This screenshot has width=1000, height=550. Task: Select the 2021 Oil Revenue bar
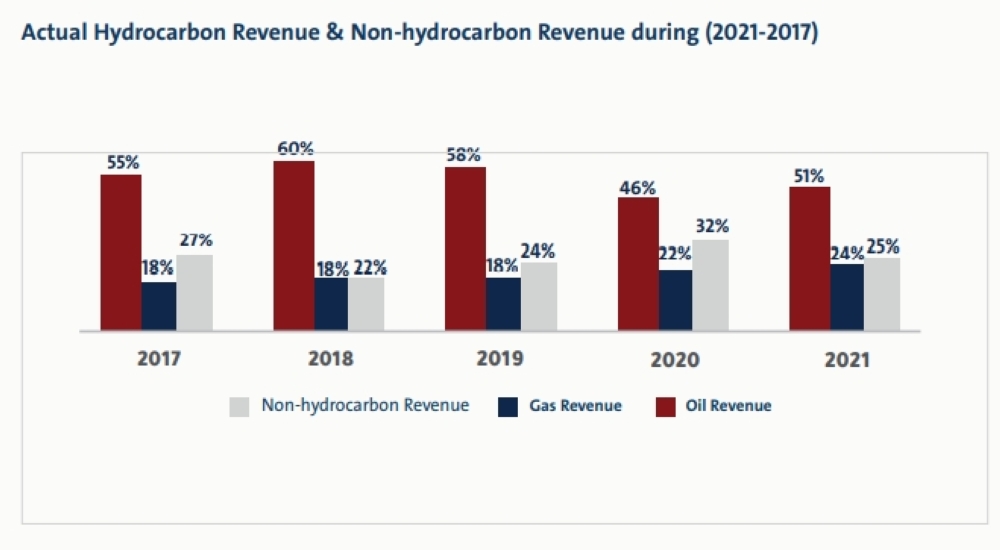[x=810, y=258]
